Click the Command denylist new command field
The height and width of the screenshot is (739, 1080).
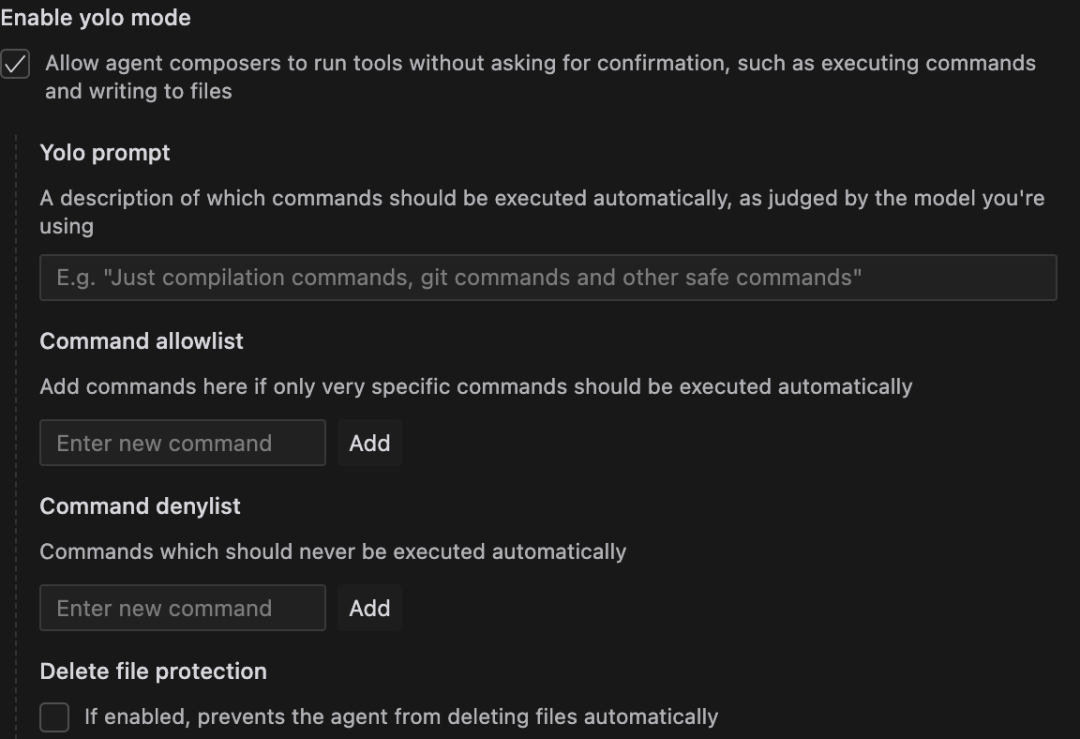point(183,608)
